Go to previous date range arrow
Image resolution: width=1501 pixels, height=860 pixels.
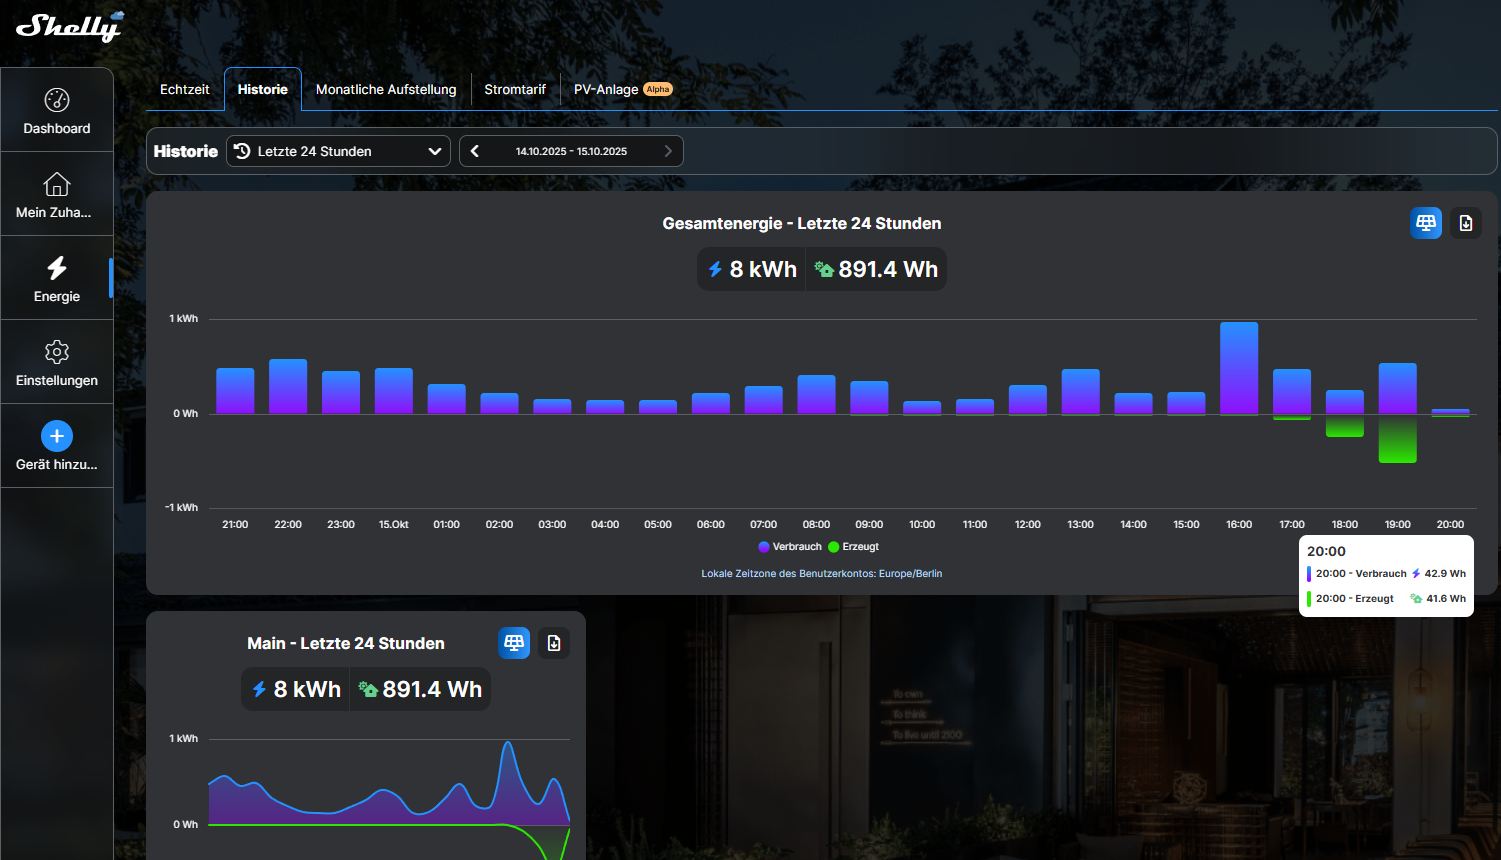point(475,151)
